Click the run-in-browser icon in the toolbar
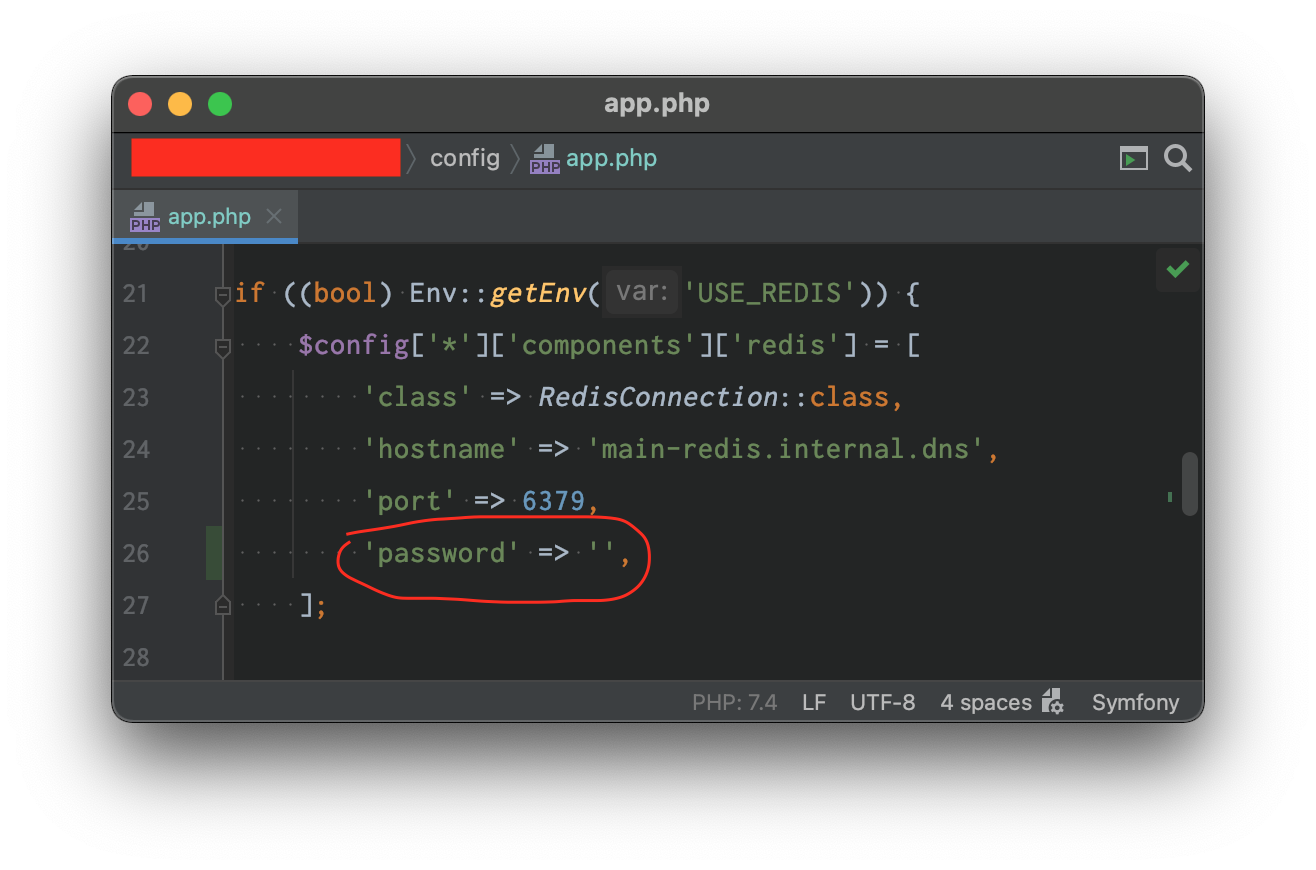The width and height of the screenshot is (1316, 870). [1133, 157]
